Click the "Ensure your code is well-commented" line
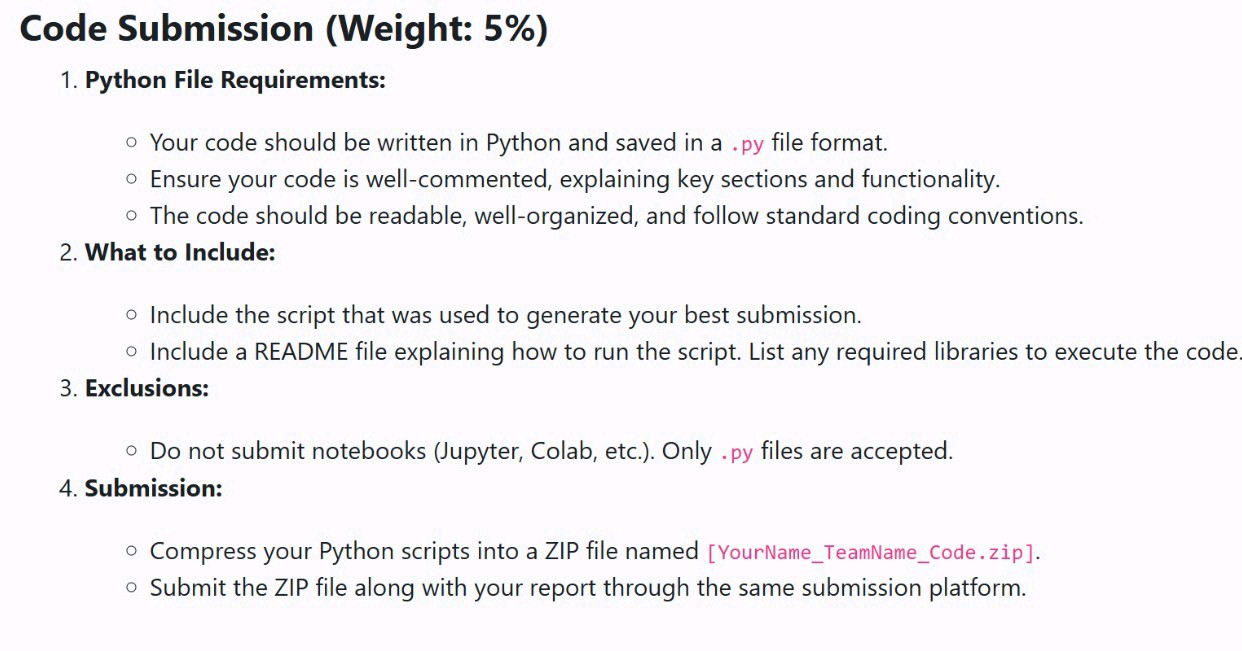Viewport: 1242px width, 651px height. click(x=574, y=180)
